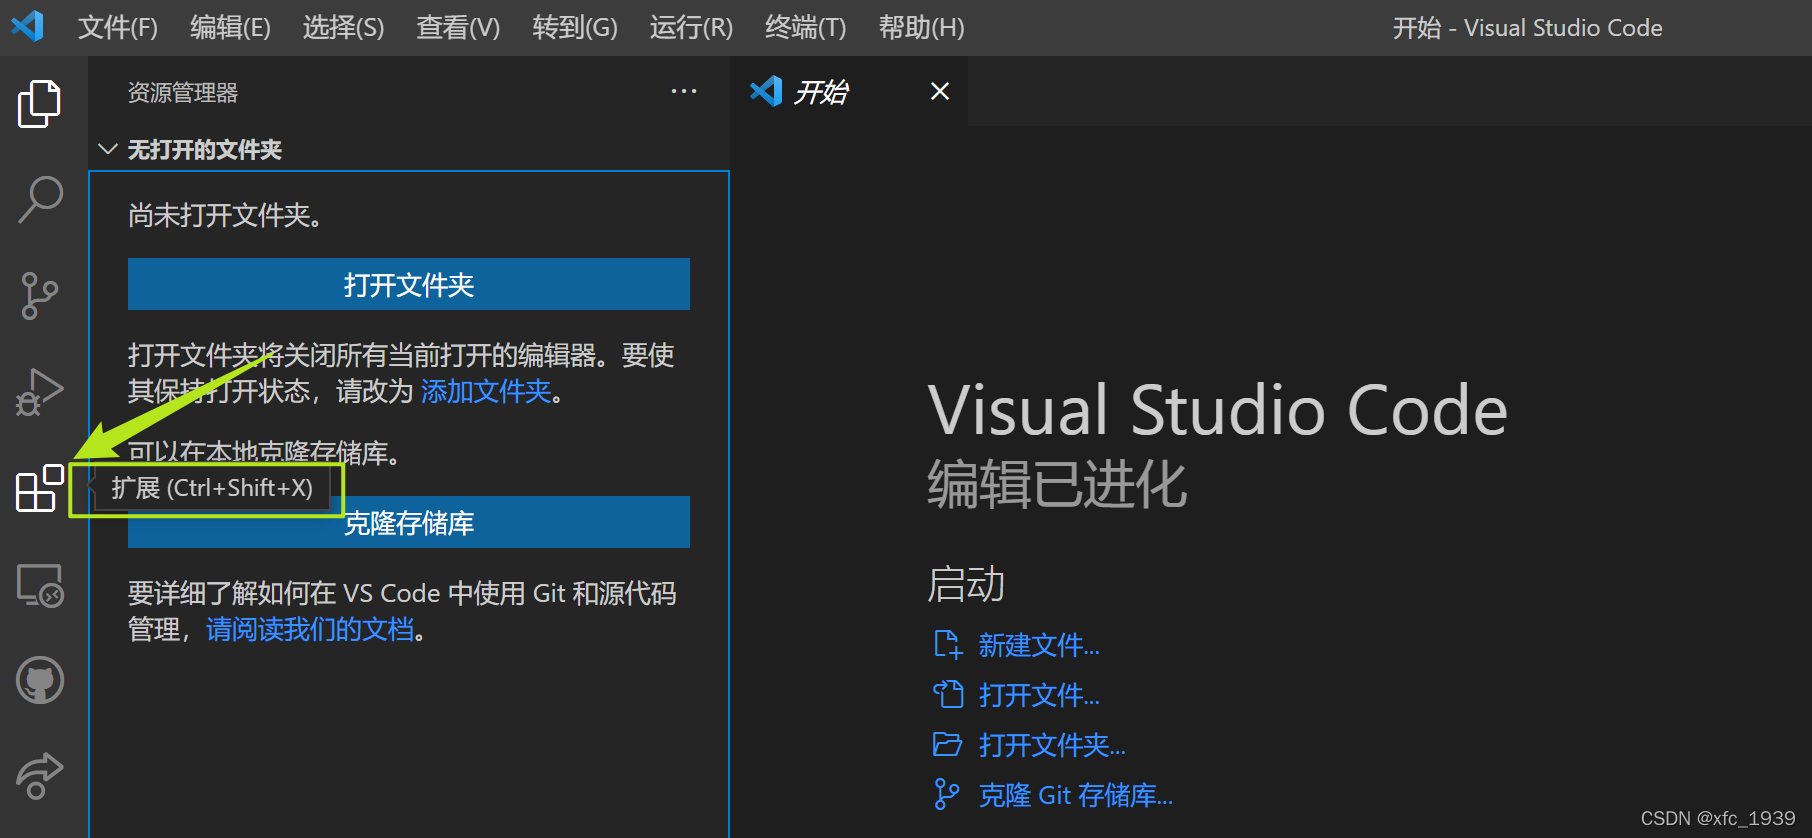Open the explorer panel more actions (...)
The image size is (1812, 838).
(x=684, y=91)
